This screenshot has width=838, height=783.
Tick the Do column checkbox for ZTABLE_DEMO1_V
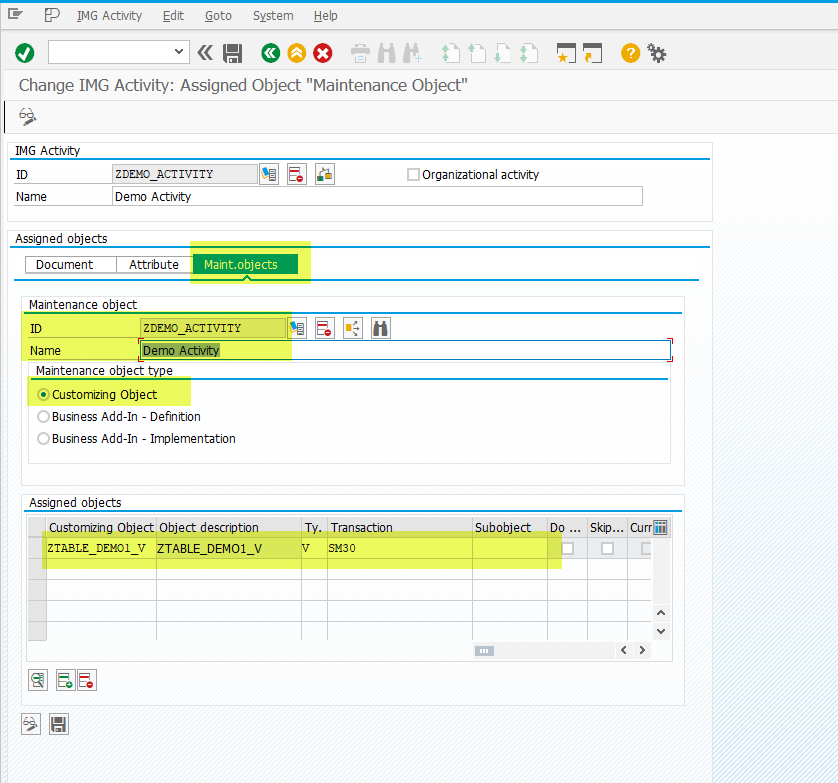click(568, 548)
